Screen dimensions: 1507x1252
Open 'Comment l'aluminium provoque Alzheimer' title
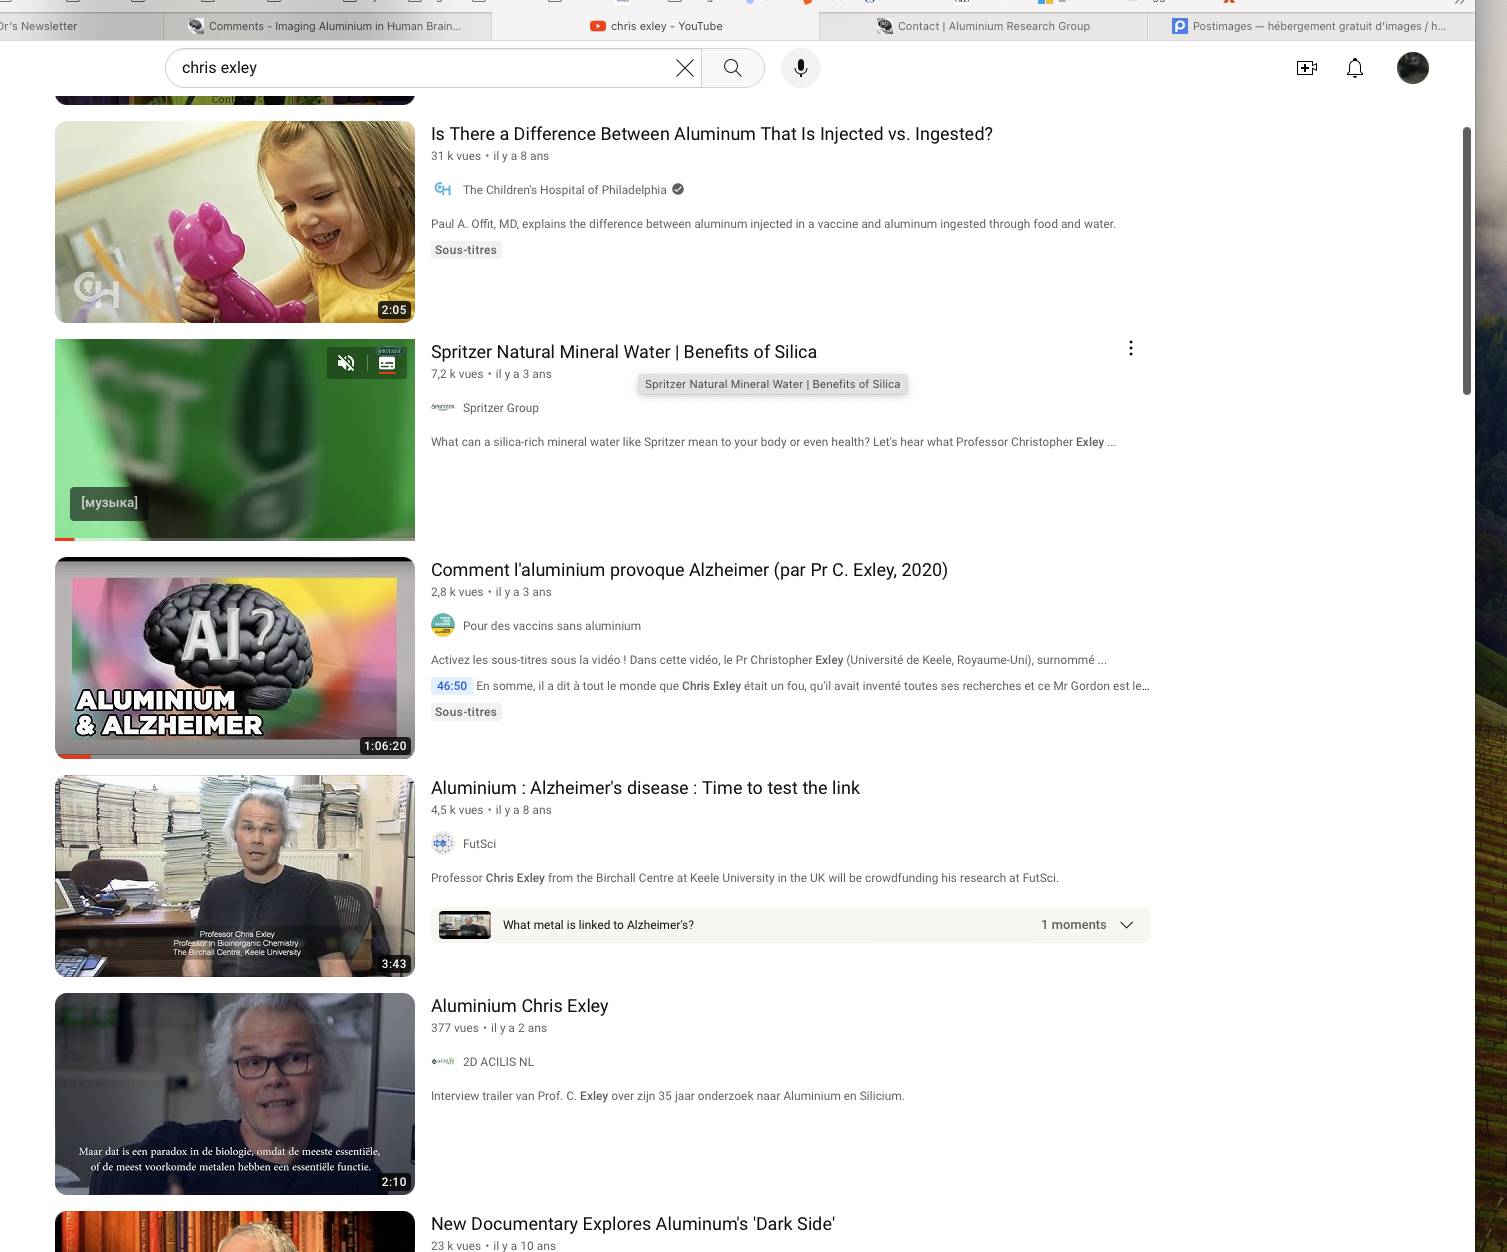click(x=689, y=570)
